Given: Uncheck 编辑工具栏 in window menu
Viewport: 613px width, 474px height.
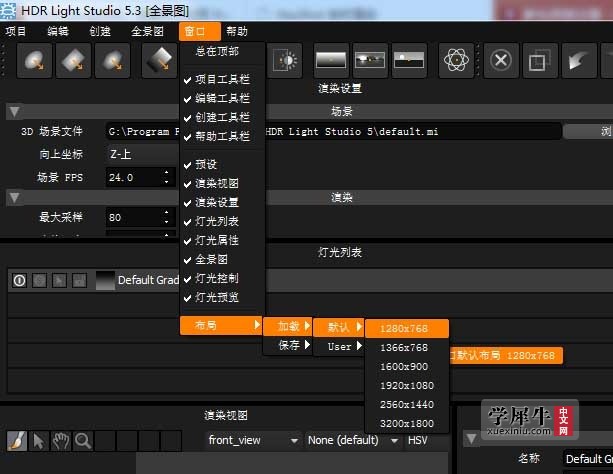Looking at the screenshot, I should point(222,98).
